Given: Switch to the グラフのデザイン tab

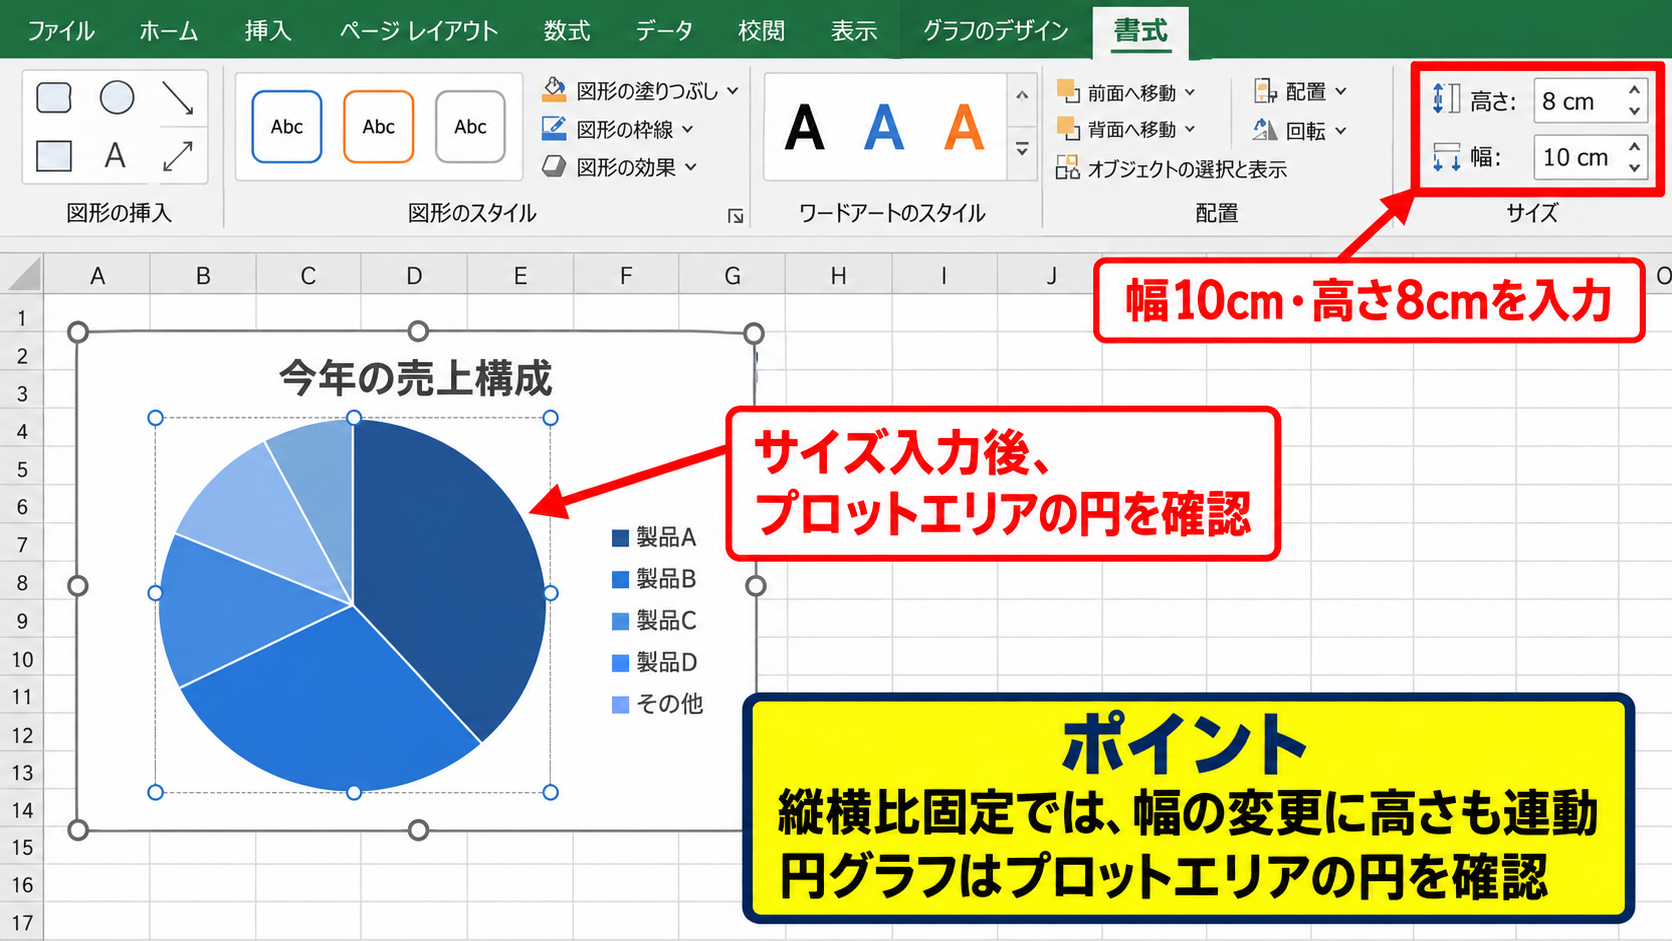Looking at the screenshot, I should coord(996,31).
